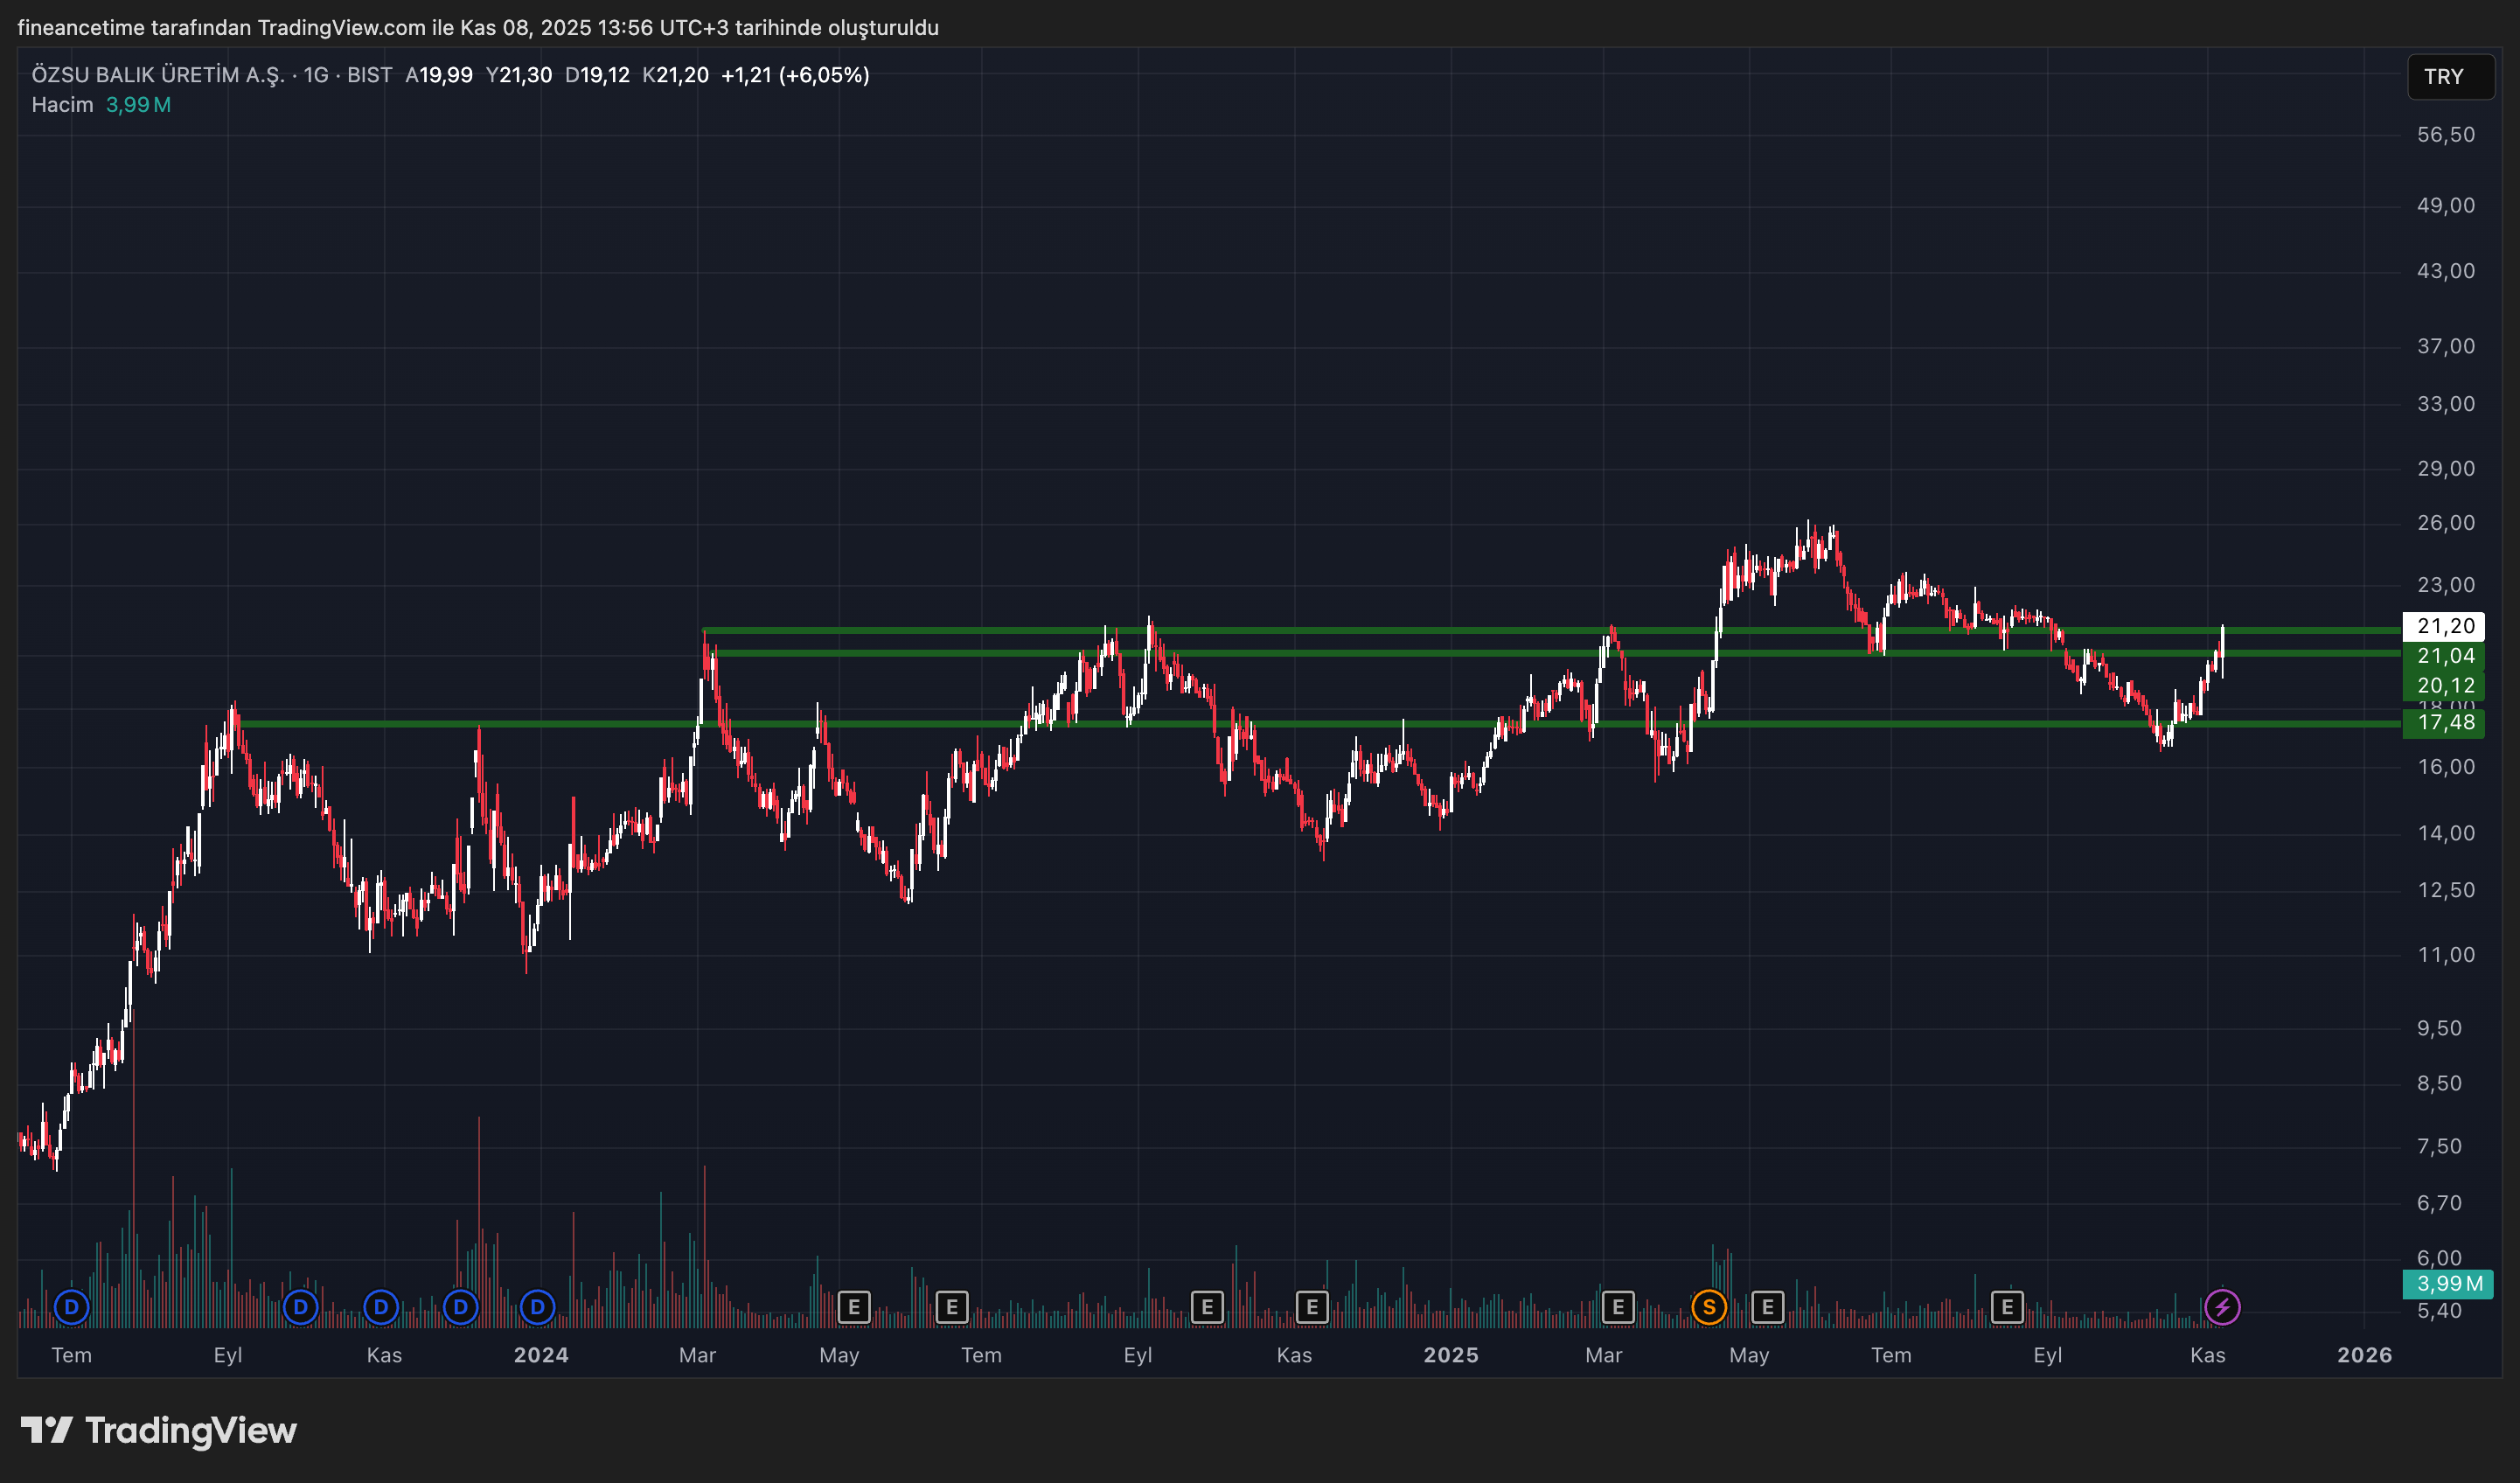Click the blue D marker just before 2024
The image size is (2520, 1483).
(537, 1307)
